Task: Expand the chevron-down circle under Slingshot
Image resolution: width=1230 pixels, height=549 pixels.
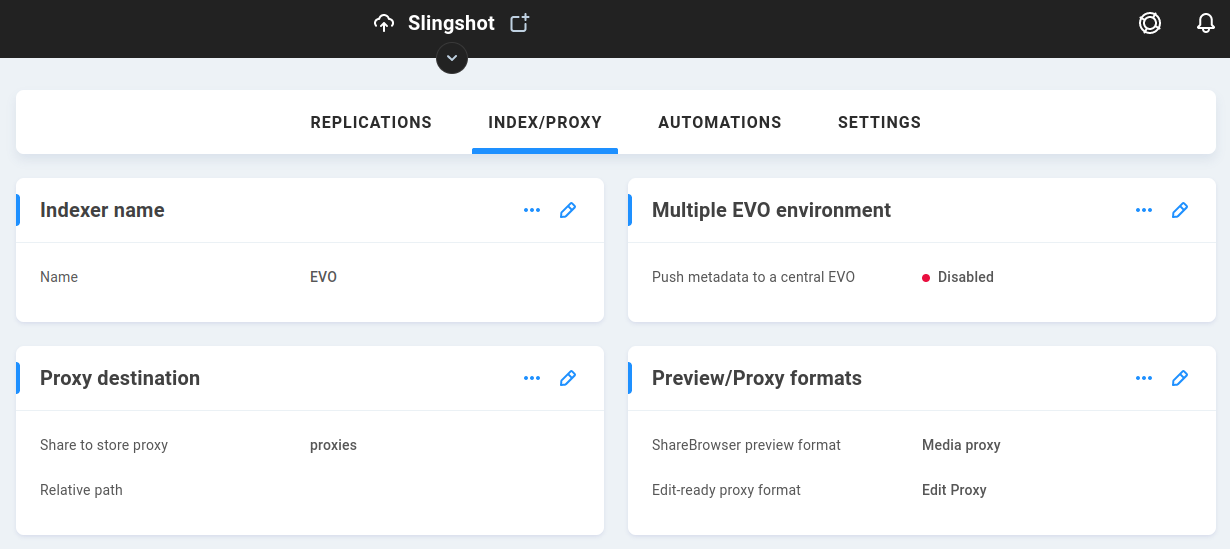Action: 452,58
